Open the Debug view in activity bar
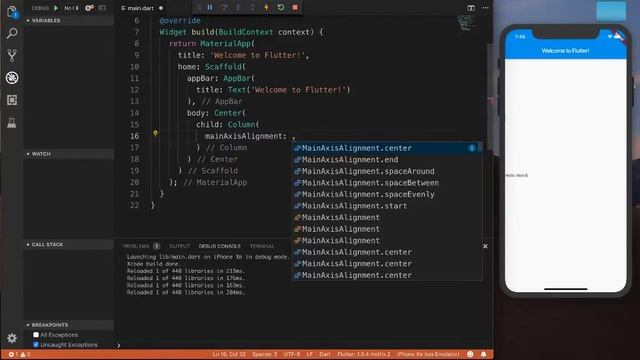This screenshot has height=360, width=640. tap(12, 78)
